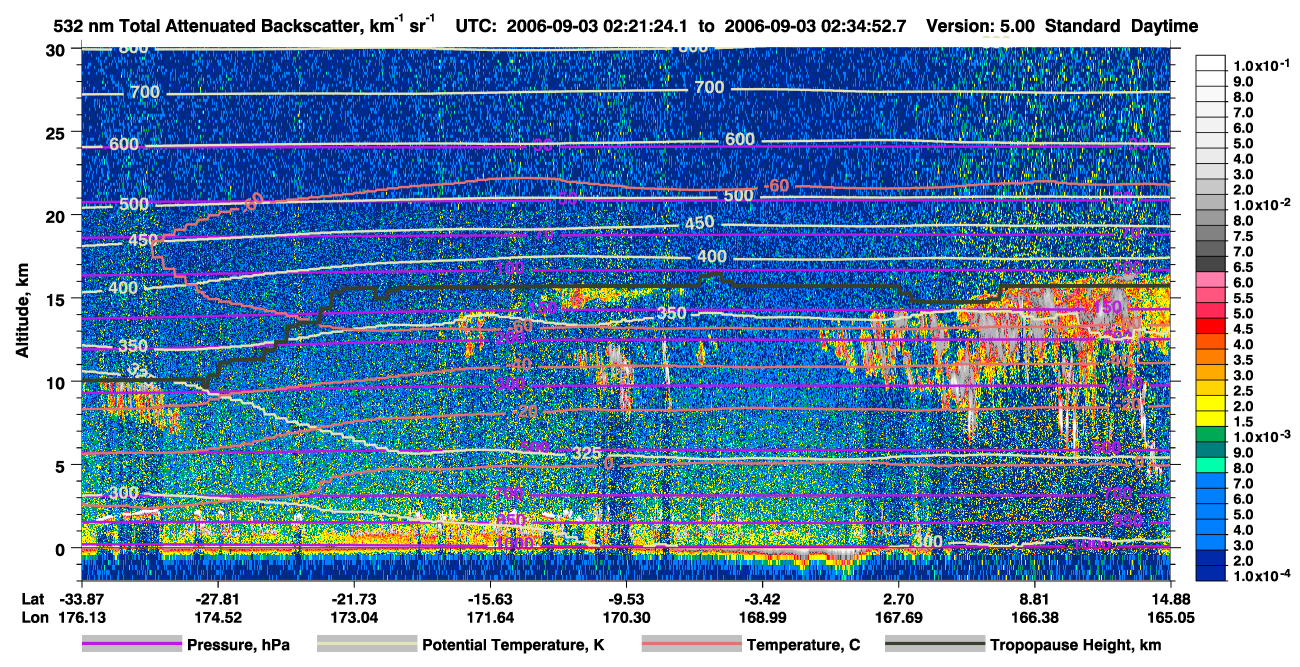Click the longitude value 174.52
1300x667 pixels.
coord(218,617)
